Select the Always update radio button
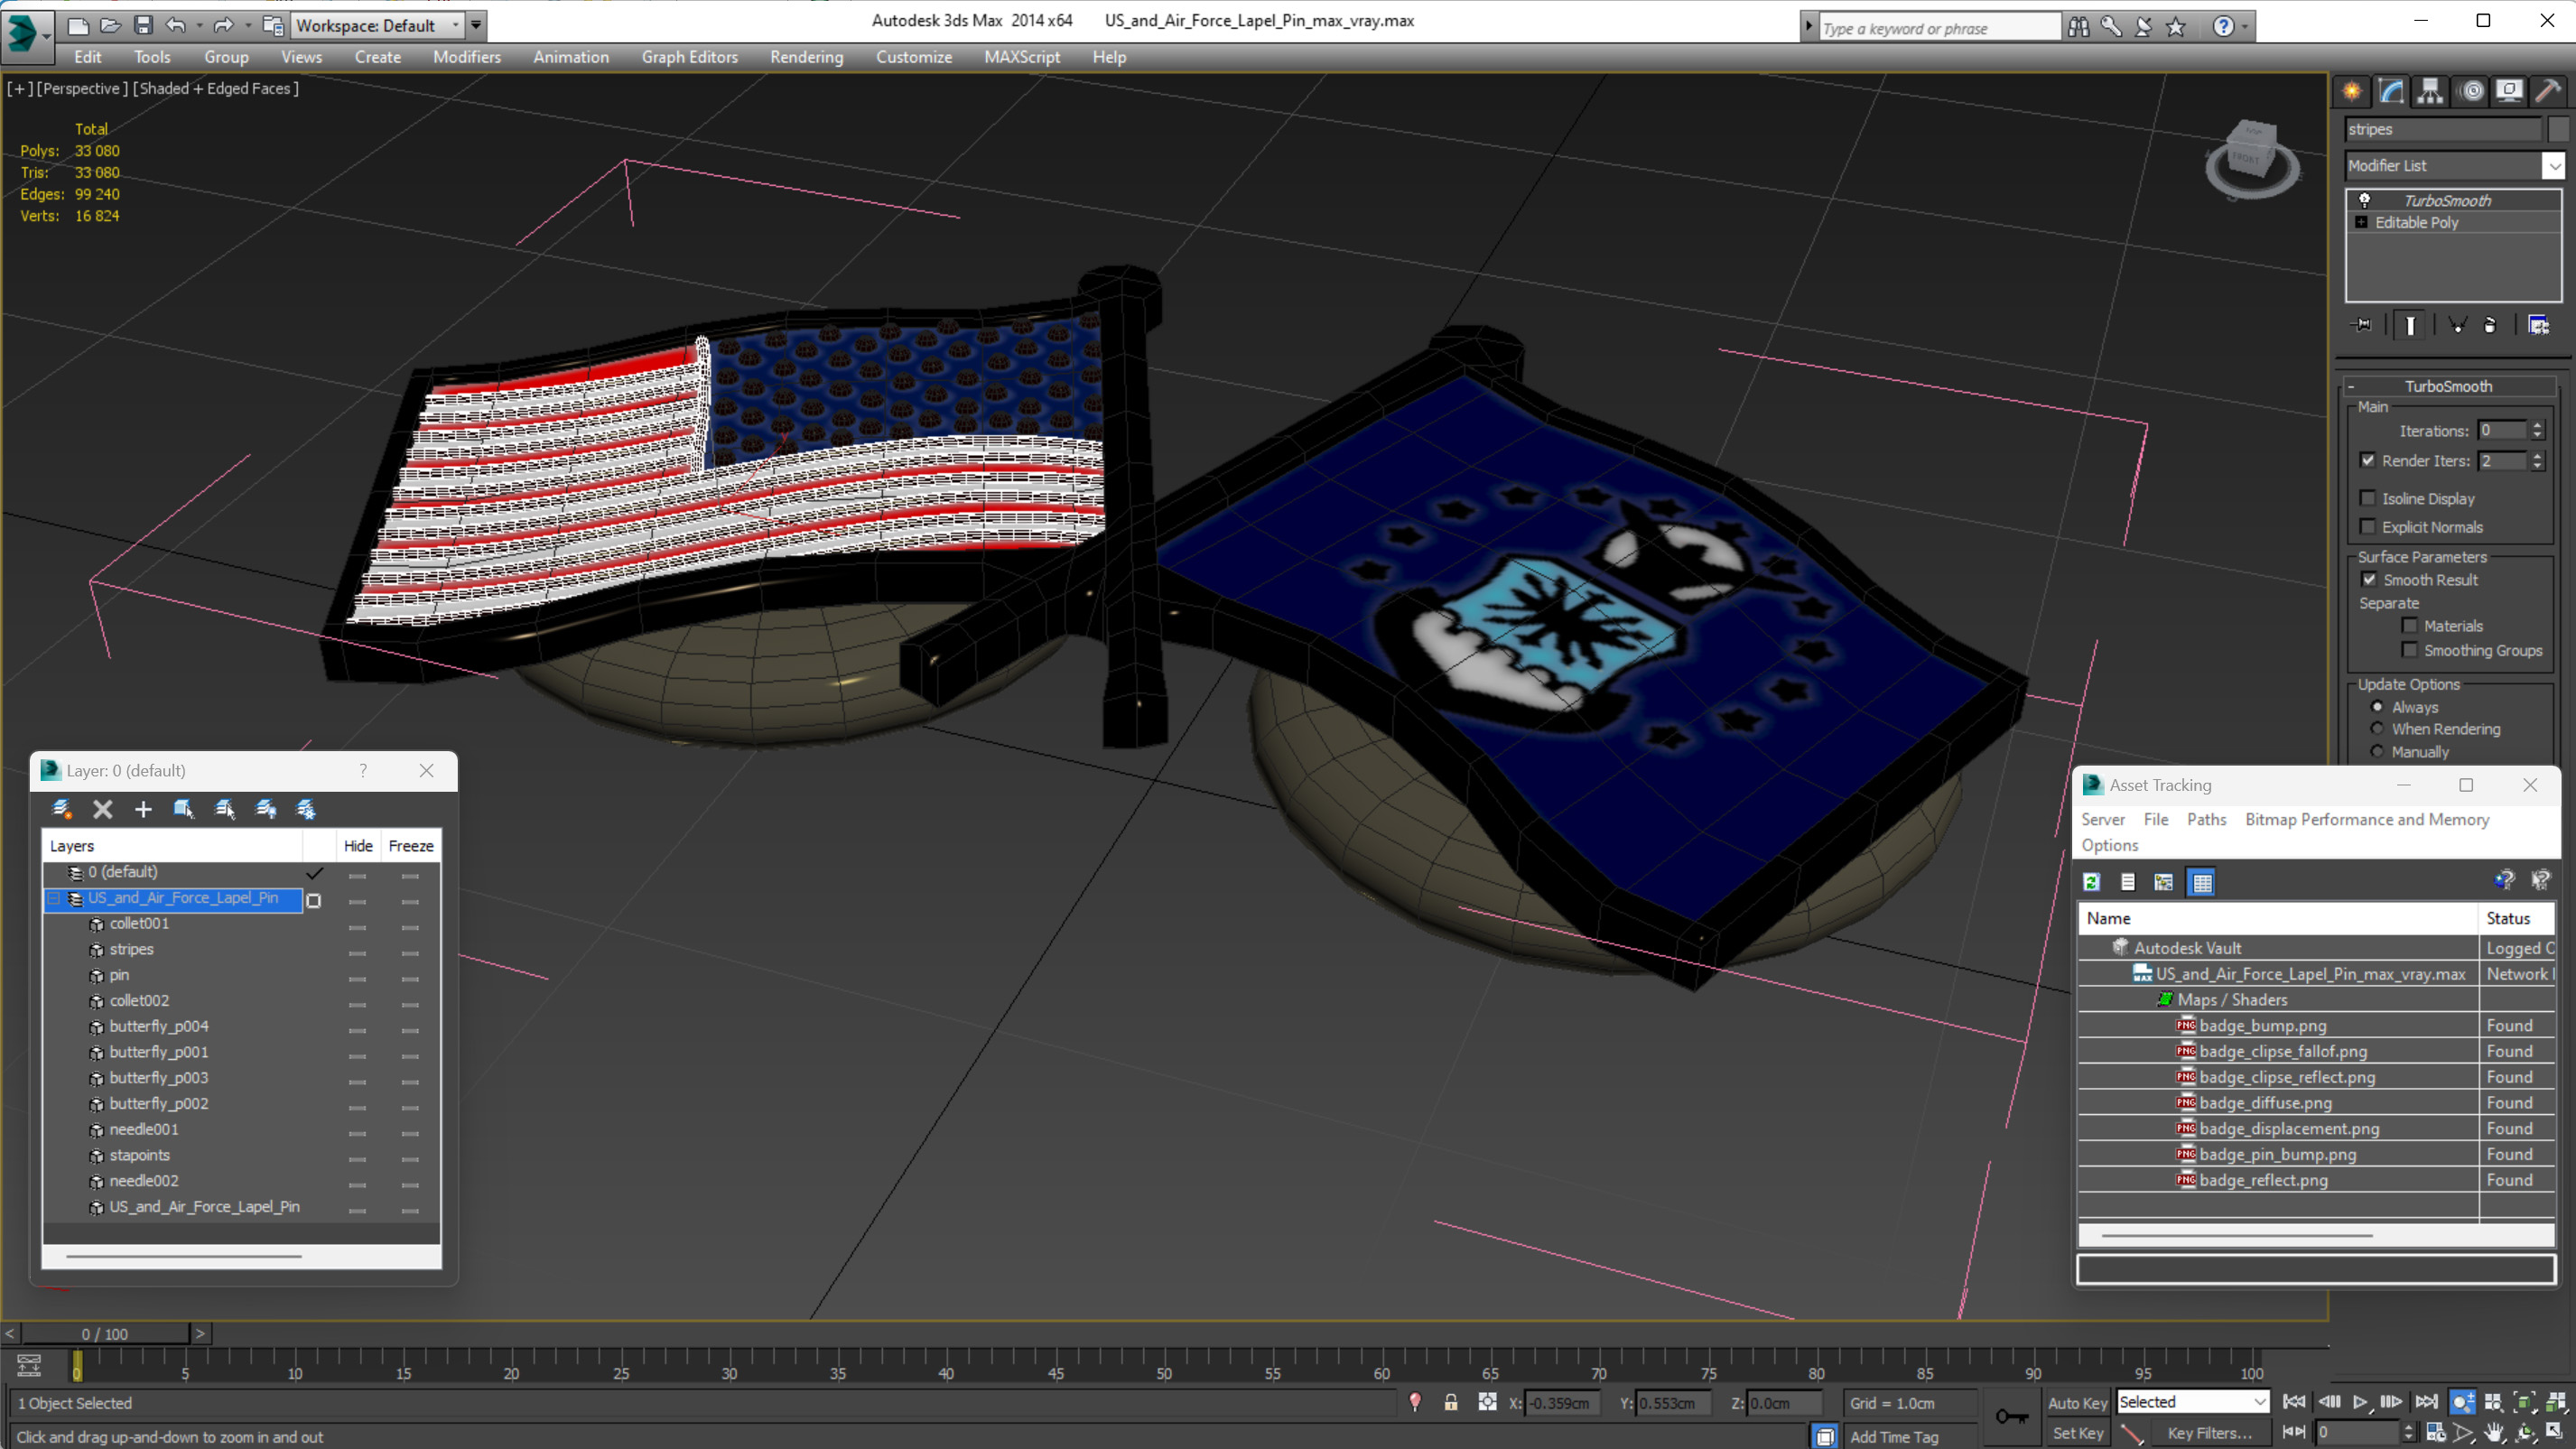The height and width of the screenshot is (1449, 2576). point(2377,706)
